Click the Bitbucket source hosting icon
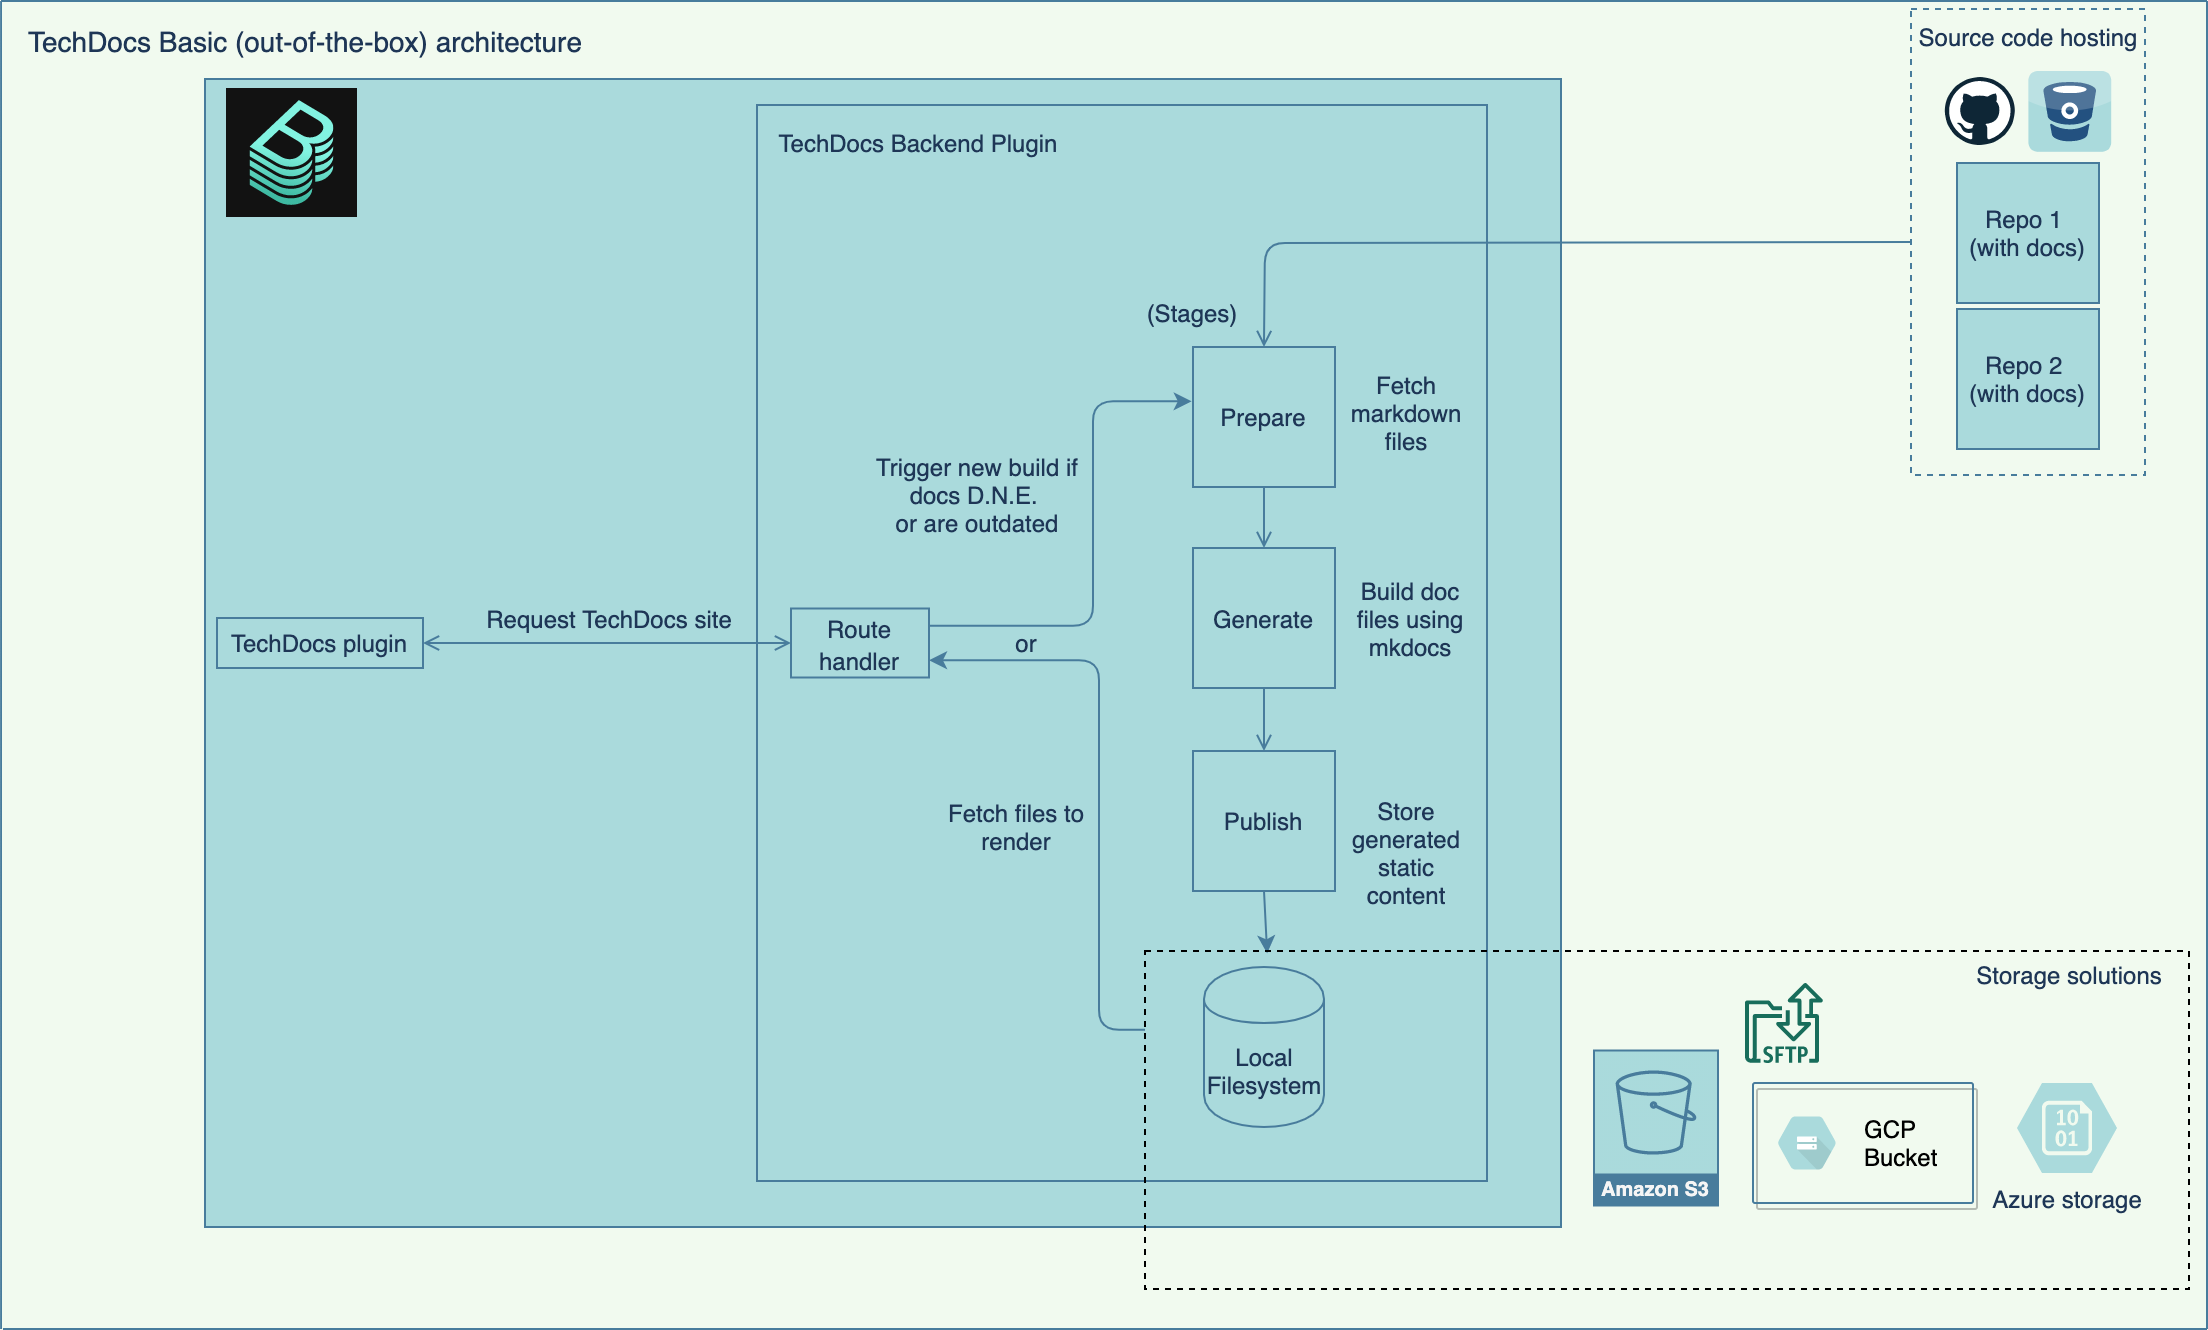The width and height of the screenshot is (2208, 1330). pyautogui.click(x=2069, y=117)
